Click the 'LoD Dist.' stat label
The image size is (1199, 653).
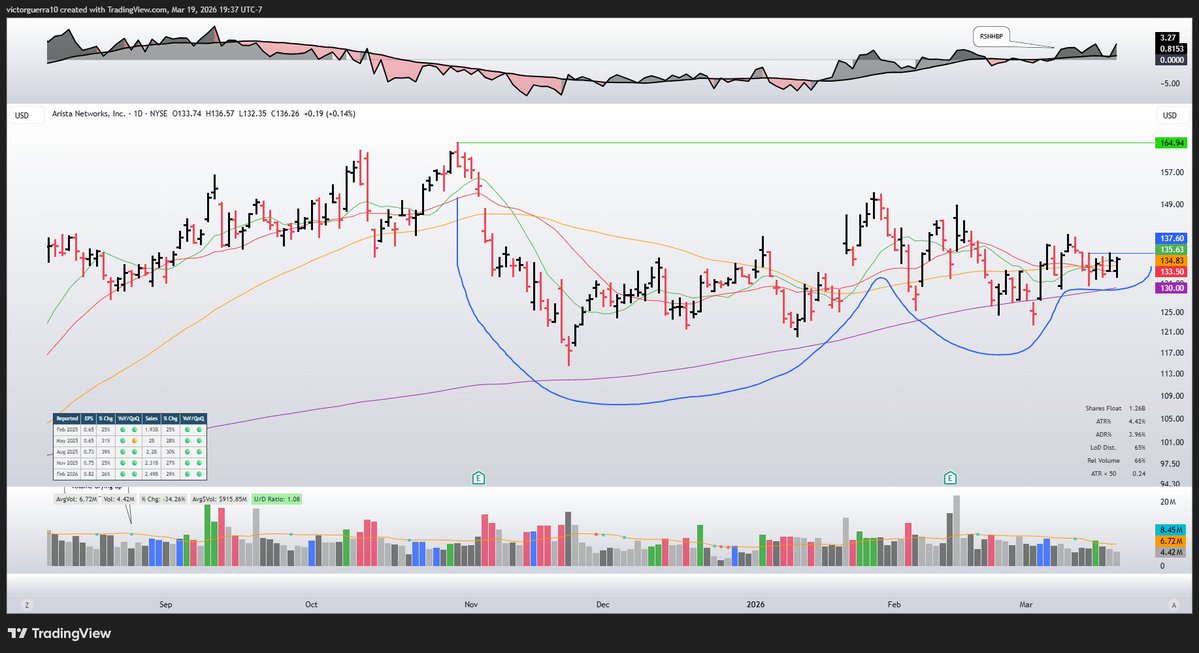1103,447
